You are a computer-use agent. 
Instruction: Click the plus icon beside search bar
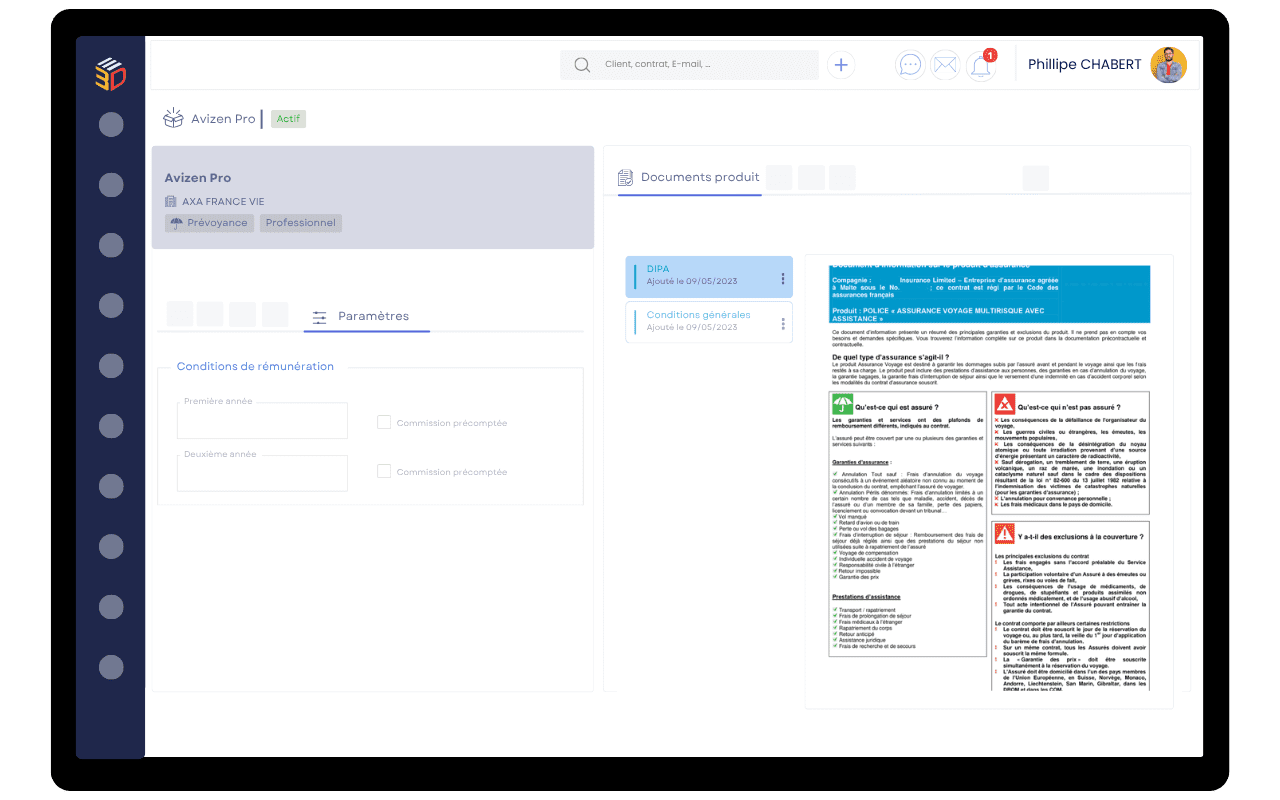pyautogui.click(x=841, y=65)
